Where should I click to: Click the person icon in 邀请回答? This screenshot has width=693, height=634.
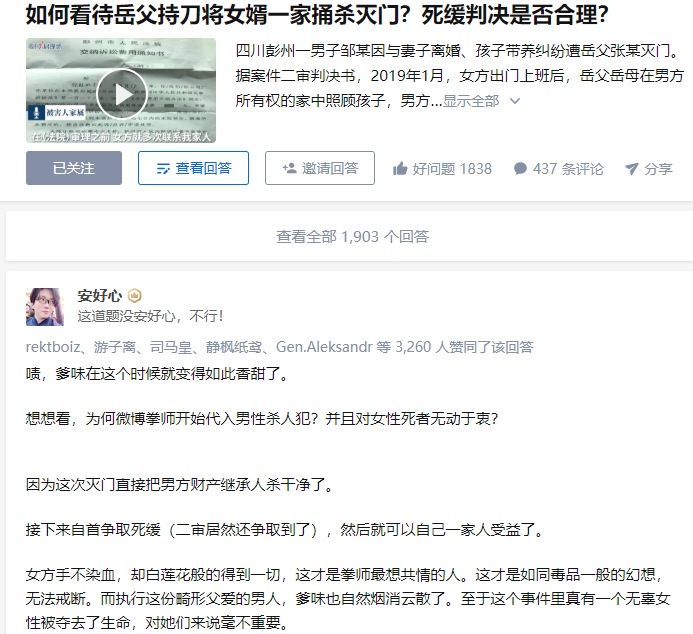[x=289, y=168]
